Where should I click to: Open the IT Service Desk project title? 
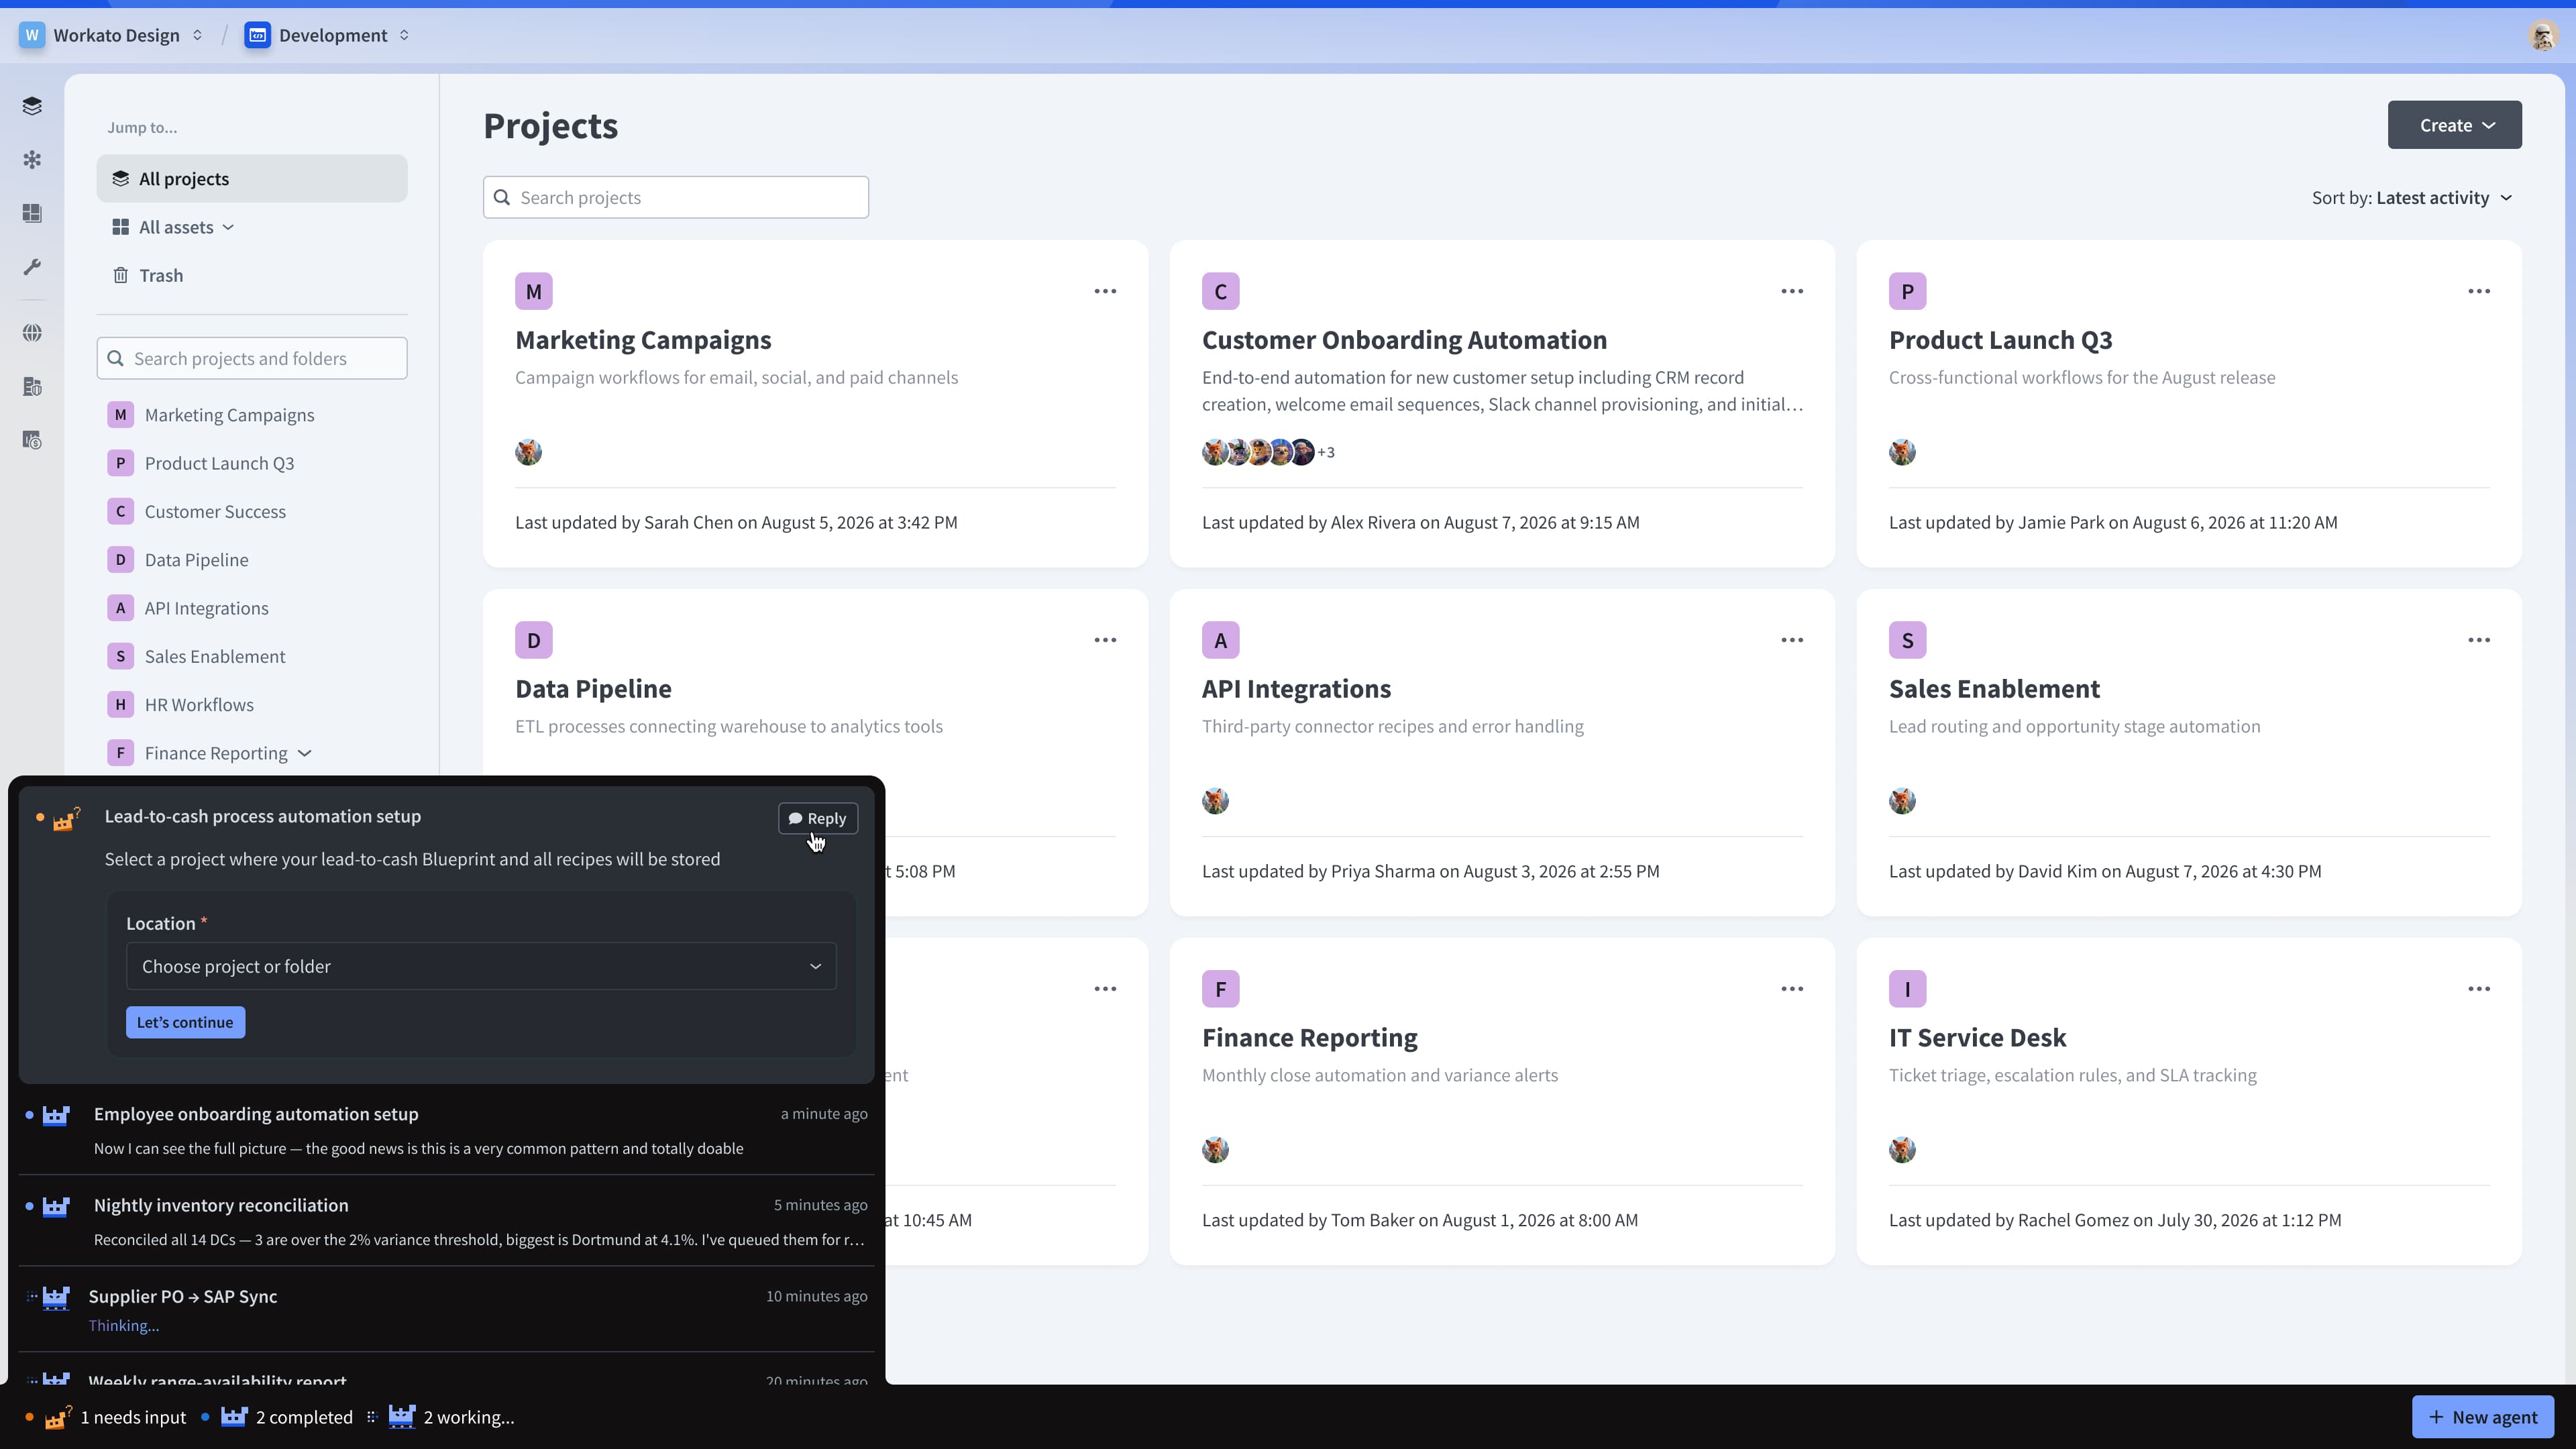[x=1977, y=1038]
